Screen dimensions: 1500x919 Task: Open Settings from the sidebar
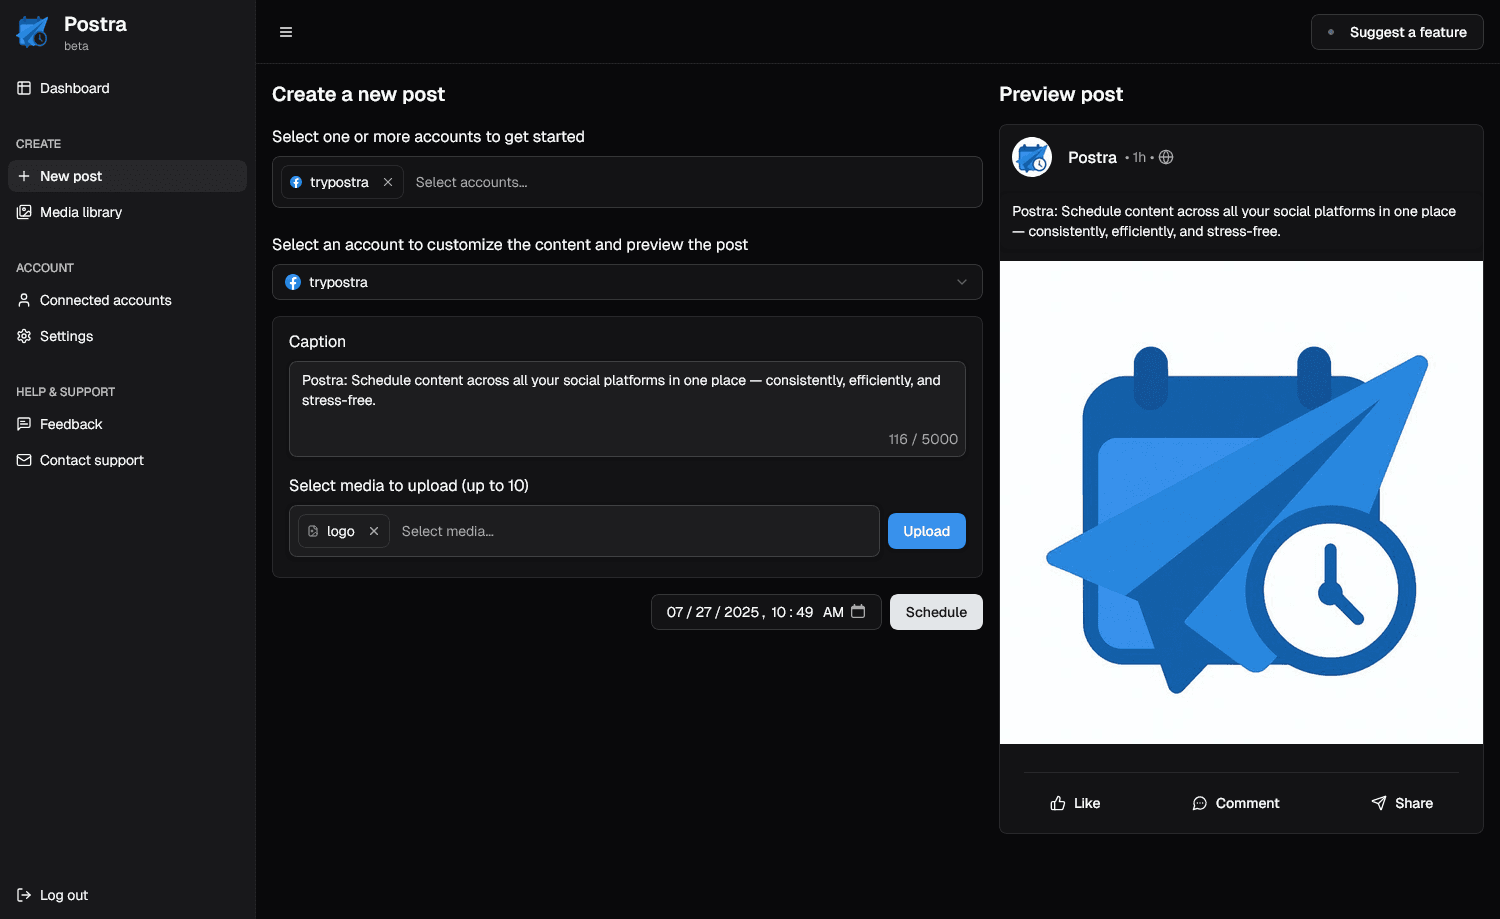click(127, 336)
